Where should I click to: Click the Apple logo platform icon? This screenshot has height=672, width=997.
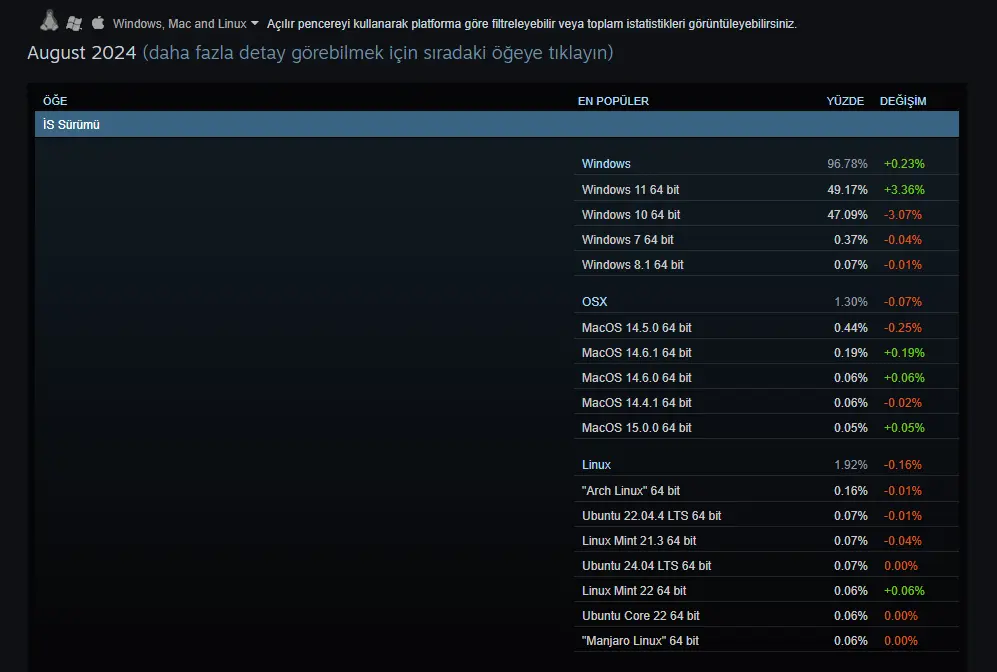(x=98, y=23)
